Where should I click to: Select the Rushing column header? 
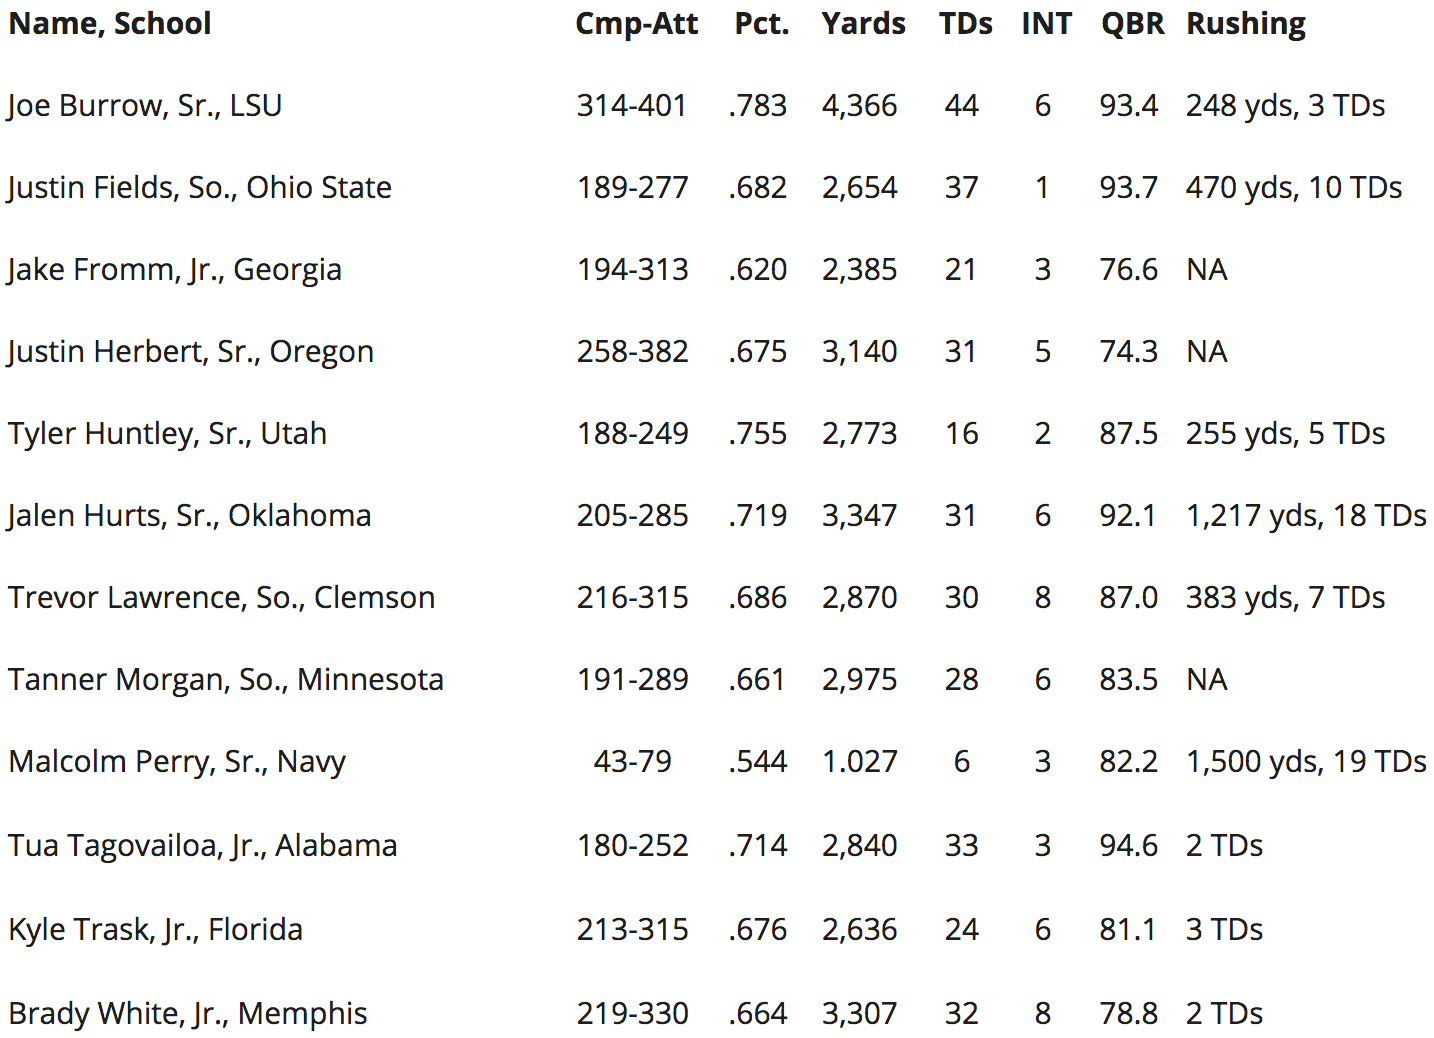[x=1246, y=24]
